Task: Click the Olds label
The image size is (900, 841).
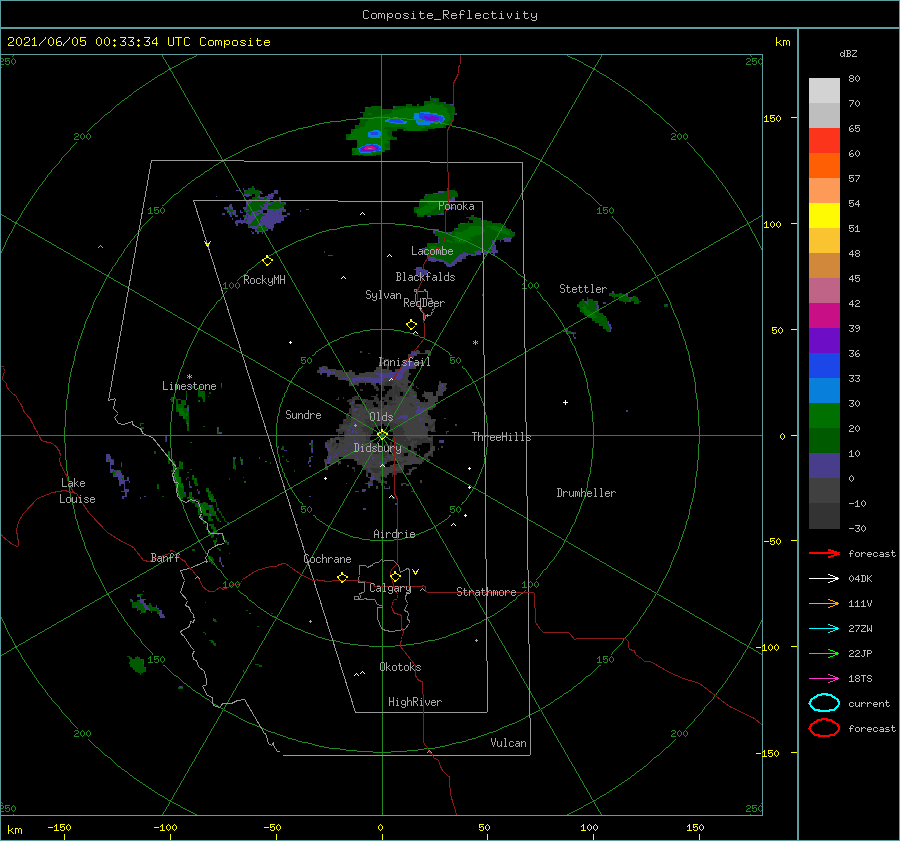Action: point(381,417)
